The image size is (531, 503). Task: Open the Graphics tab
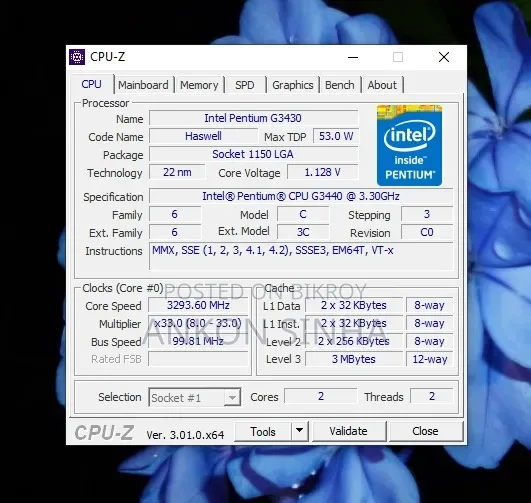(293, 85)
